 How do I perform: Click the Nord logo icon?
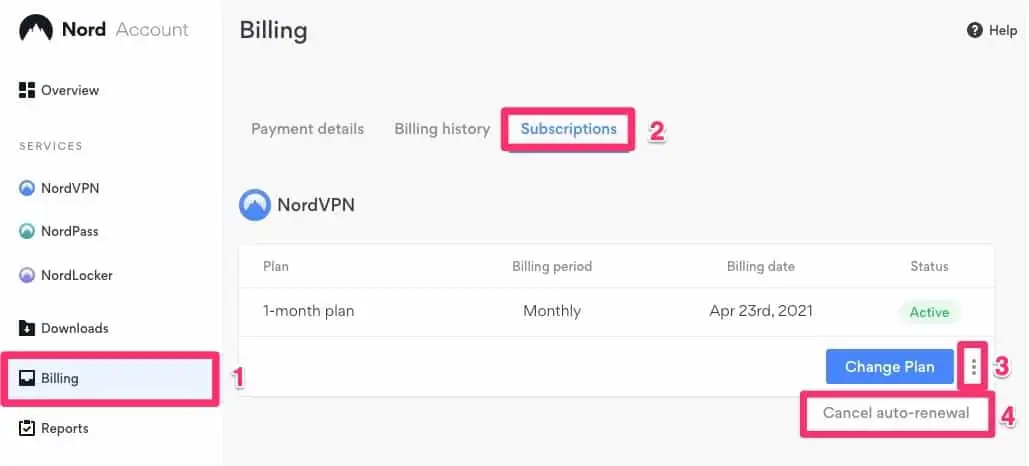point(36,29)
